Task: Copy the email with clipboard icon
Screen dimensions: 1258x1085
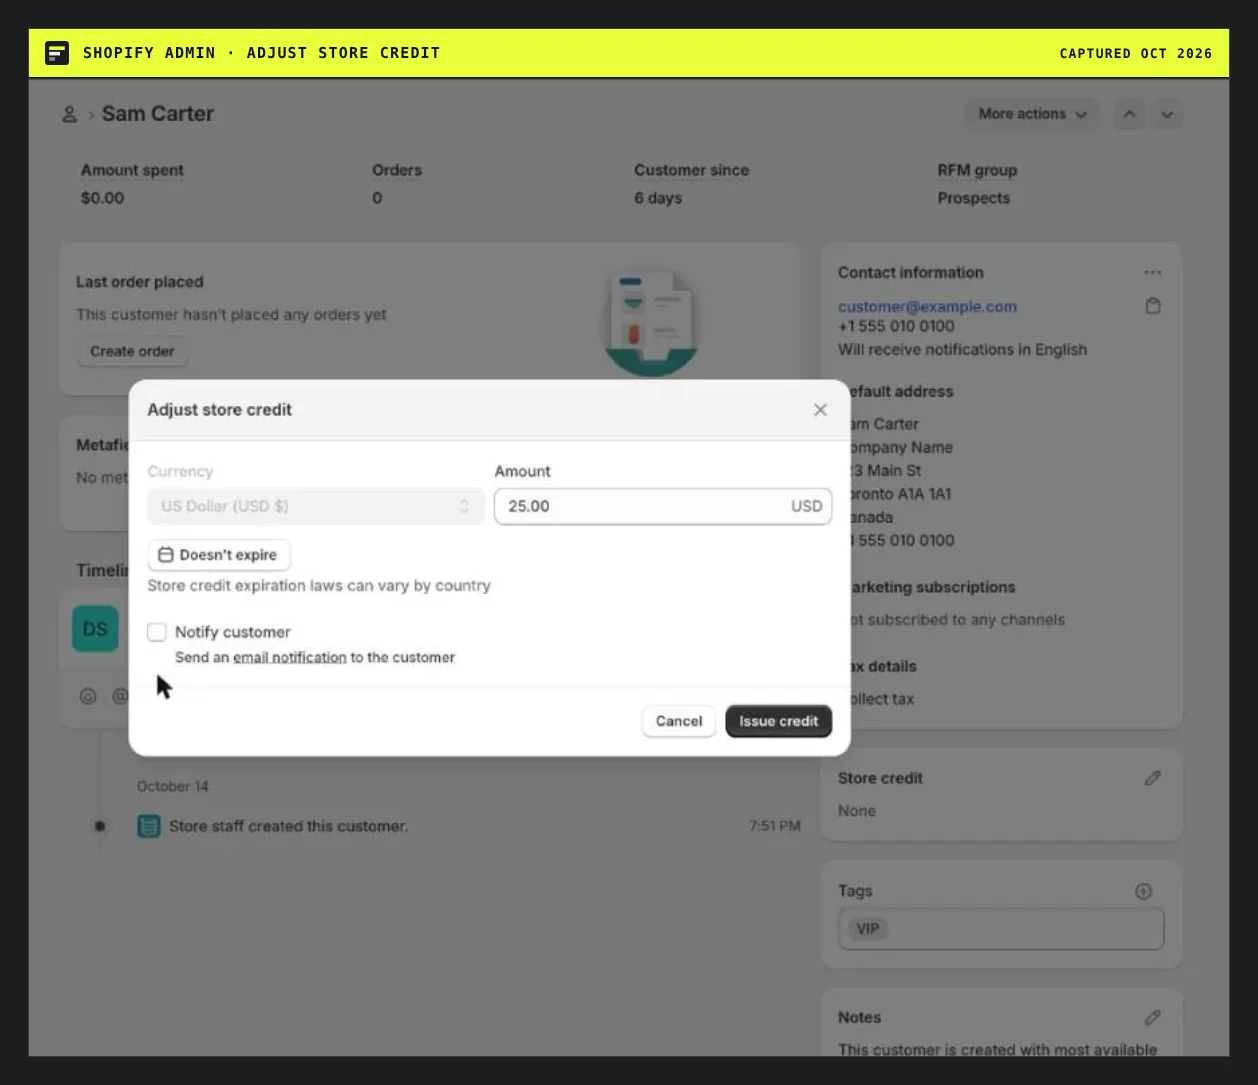Action: tap(1153, 306)
